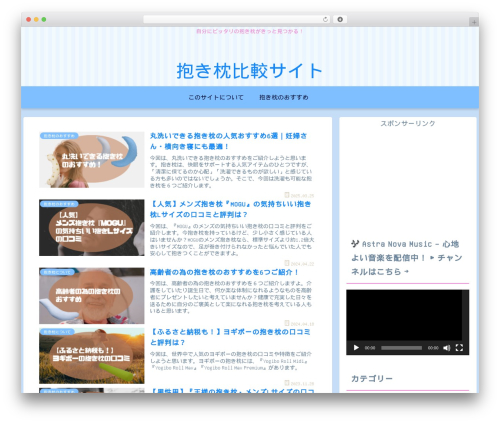Open the 【人気】メンズ抱き枕 MOGU article title
The height and width of the screenshot is (423, 500).
pyautogui.click(x=230, y=209)
